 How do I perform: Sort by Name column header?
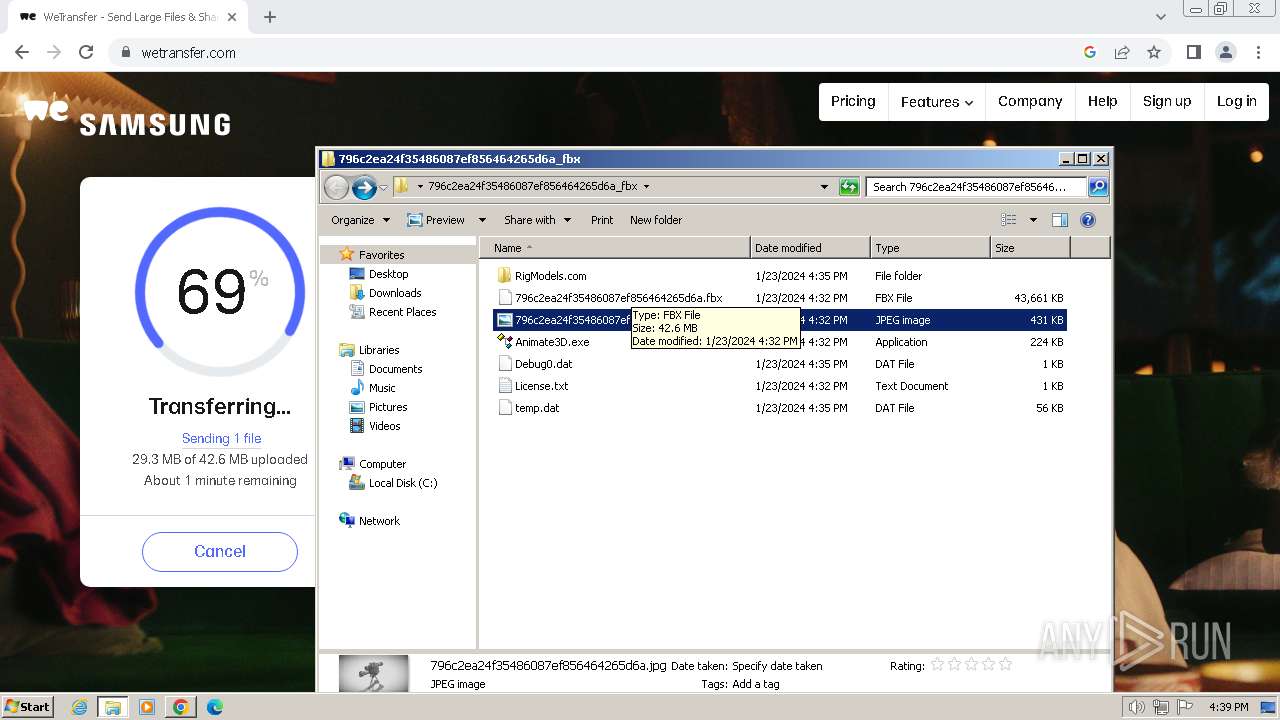click(x=615, y=248)
